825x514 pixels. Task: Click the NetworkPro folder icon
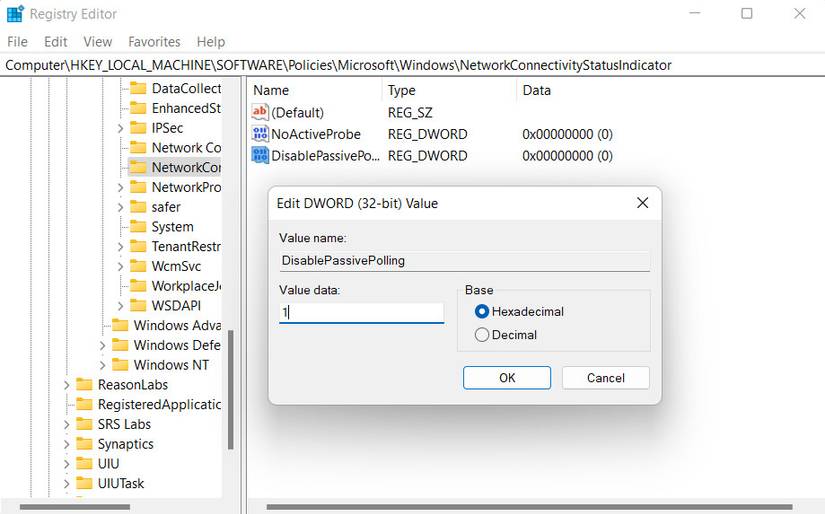[x=138, y=187]
